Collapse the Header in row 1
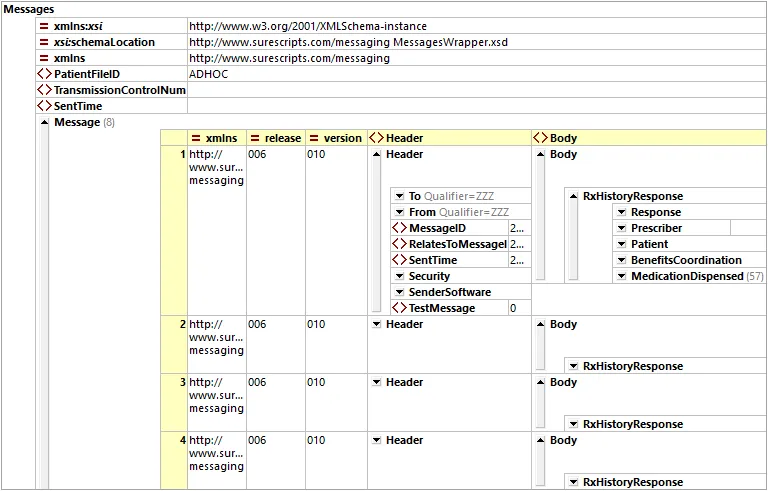The width and height of the screenshot is (768, 491). coord(376,154)
